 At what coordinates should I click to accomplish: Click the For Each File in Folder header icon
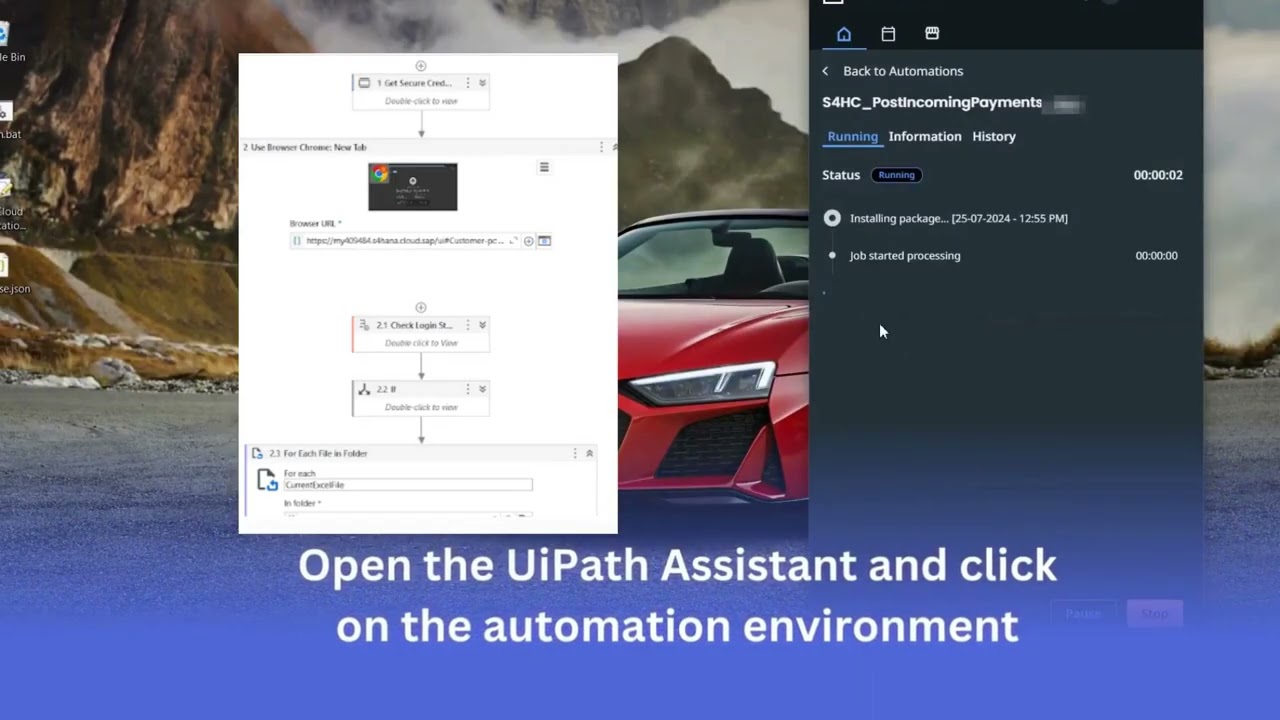[257, 453]
